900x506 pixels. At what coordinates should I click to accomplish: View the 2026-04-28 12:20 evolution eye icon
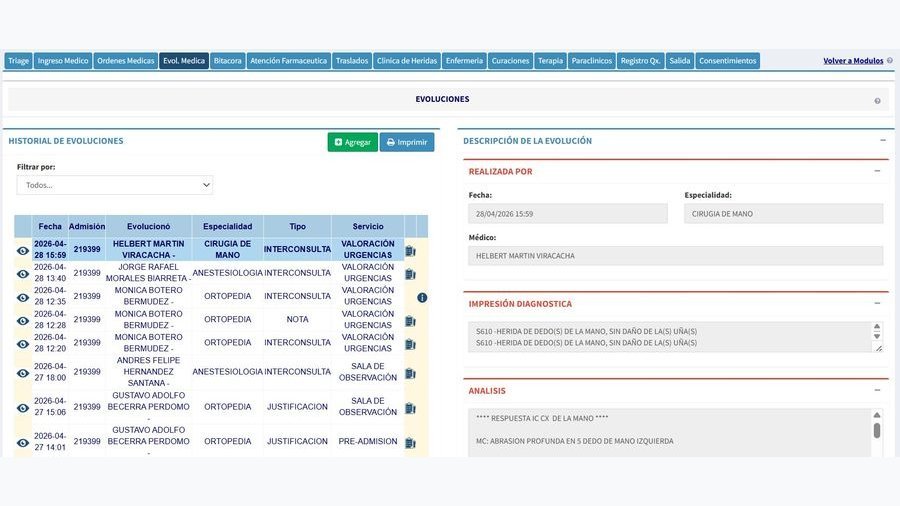[x=22, y=344]
